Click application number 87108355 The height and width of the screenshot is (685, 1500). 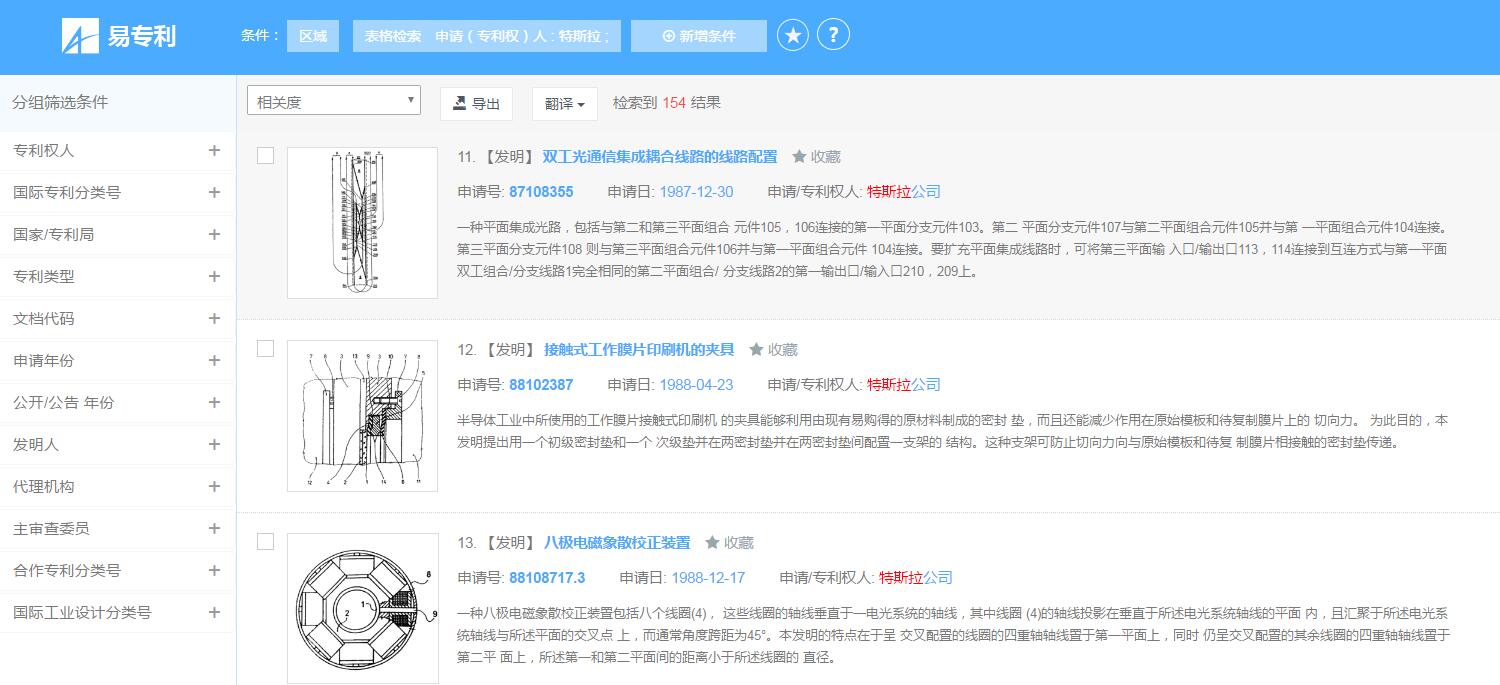point(541,192)
